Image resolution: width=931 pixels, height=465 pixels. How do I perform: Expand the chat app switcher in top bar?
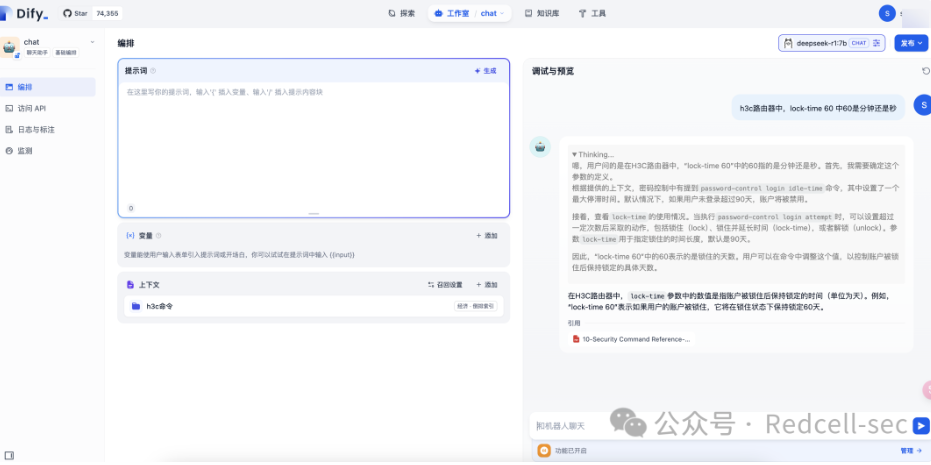point(493,13)
